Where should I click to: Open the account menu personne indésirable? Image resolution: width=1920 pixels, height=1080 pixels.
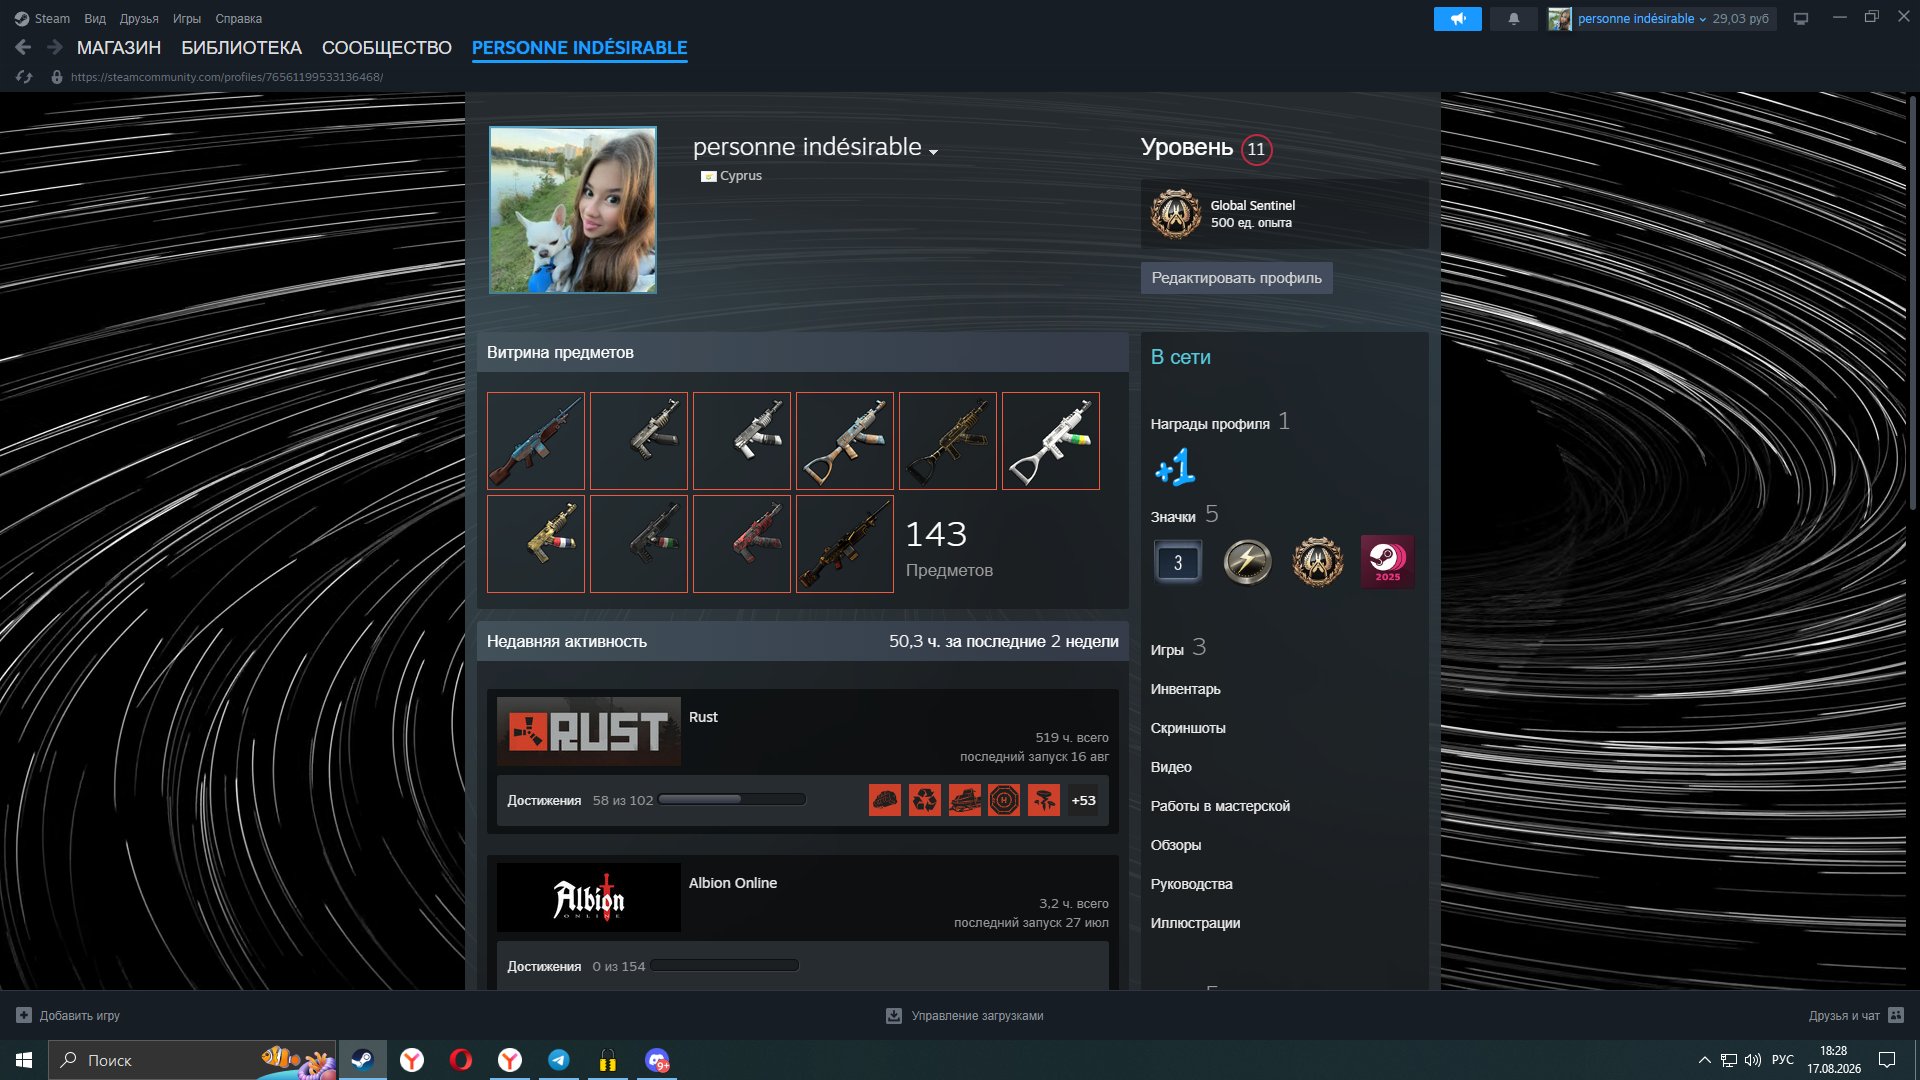point(1642,19)
